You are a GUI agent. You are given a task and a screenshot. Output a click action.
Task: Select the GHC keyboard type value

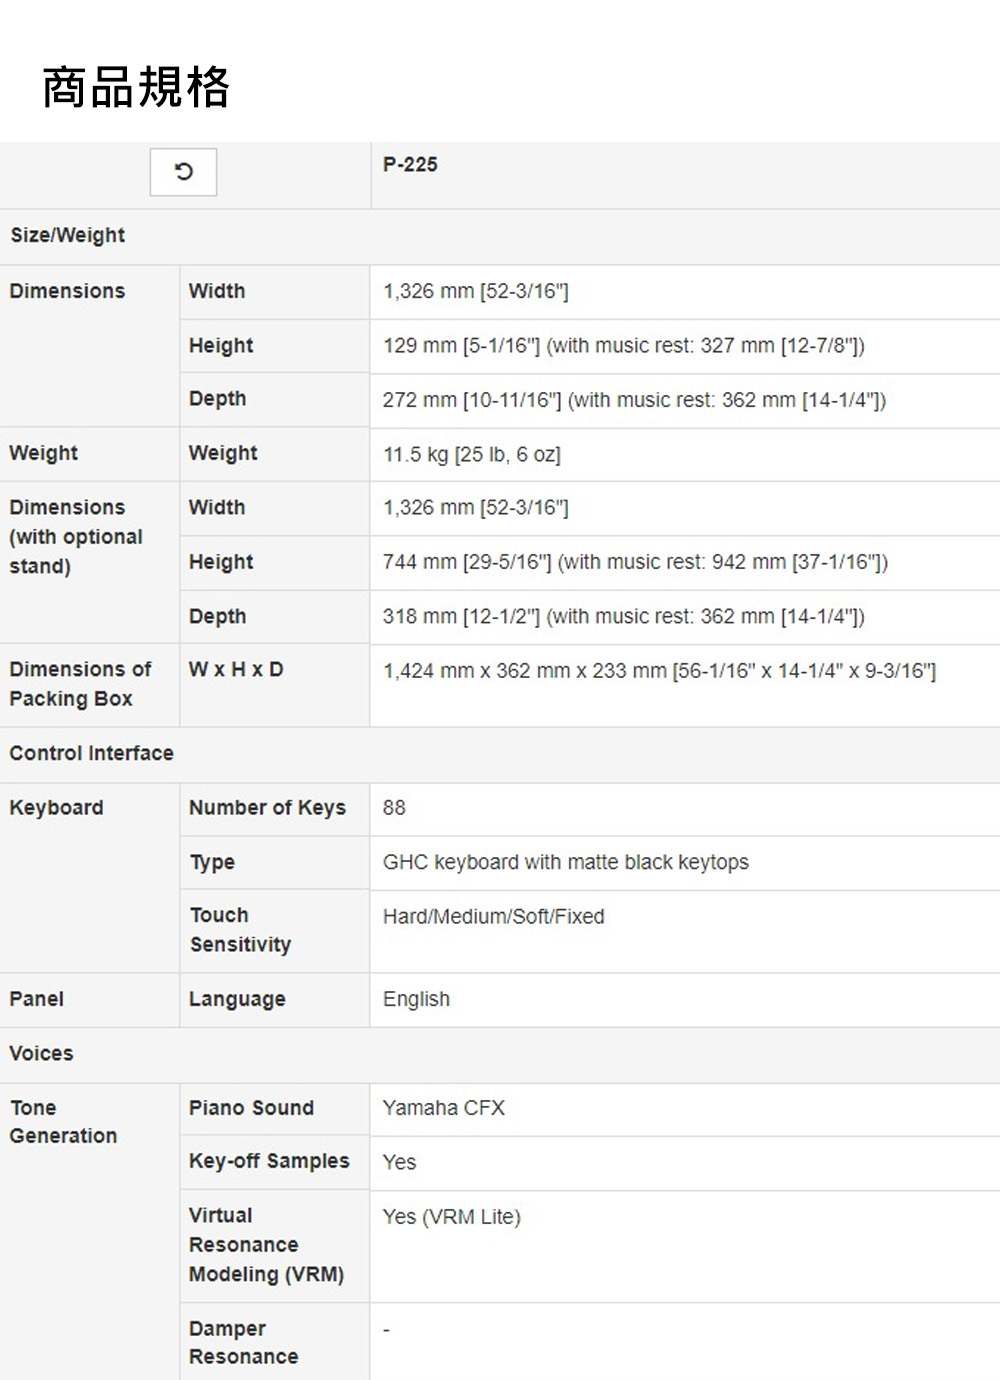[565, 862]
